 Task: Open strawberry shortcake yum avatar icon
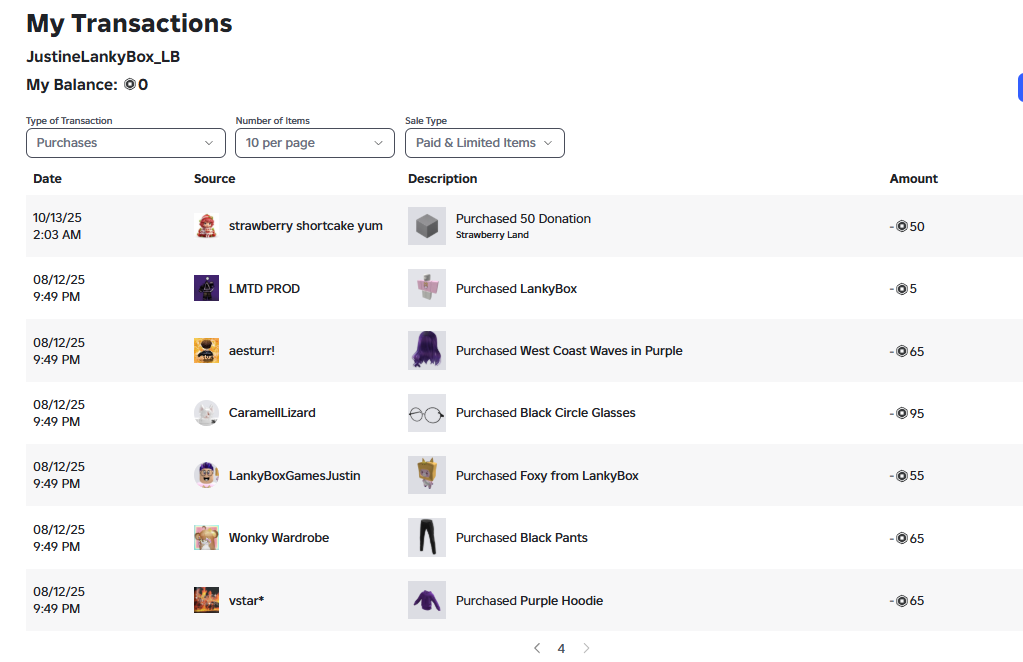click(206, 226)
